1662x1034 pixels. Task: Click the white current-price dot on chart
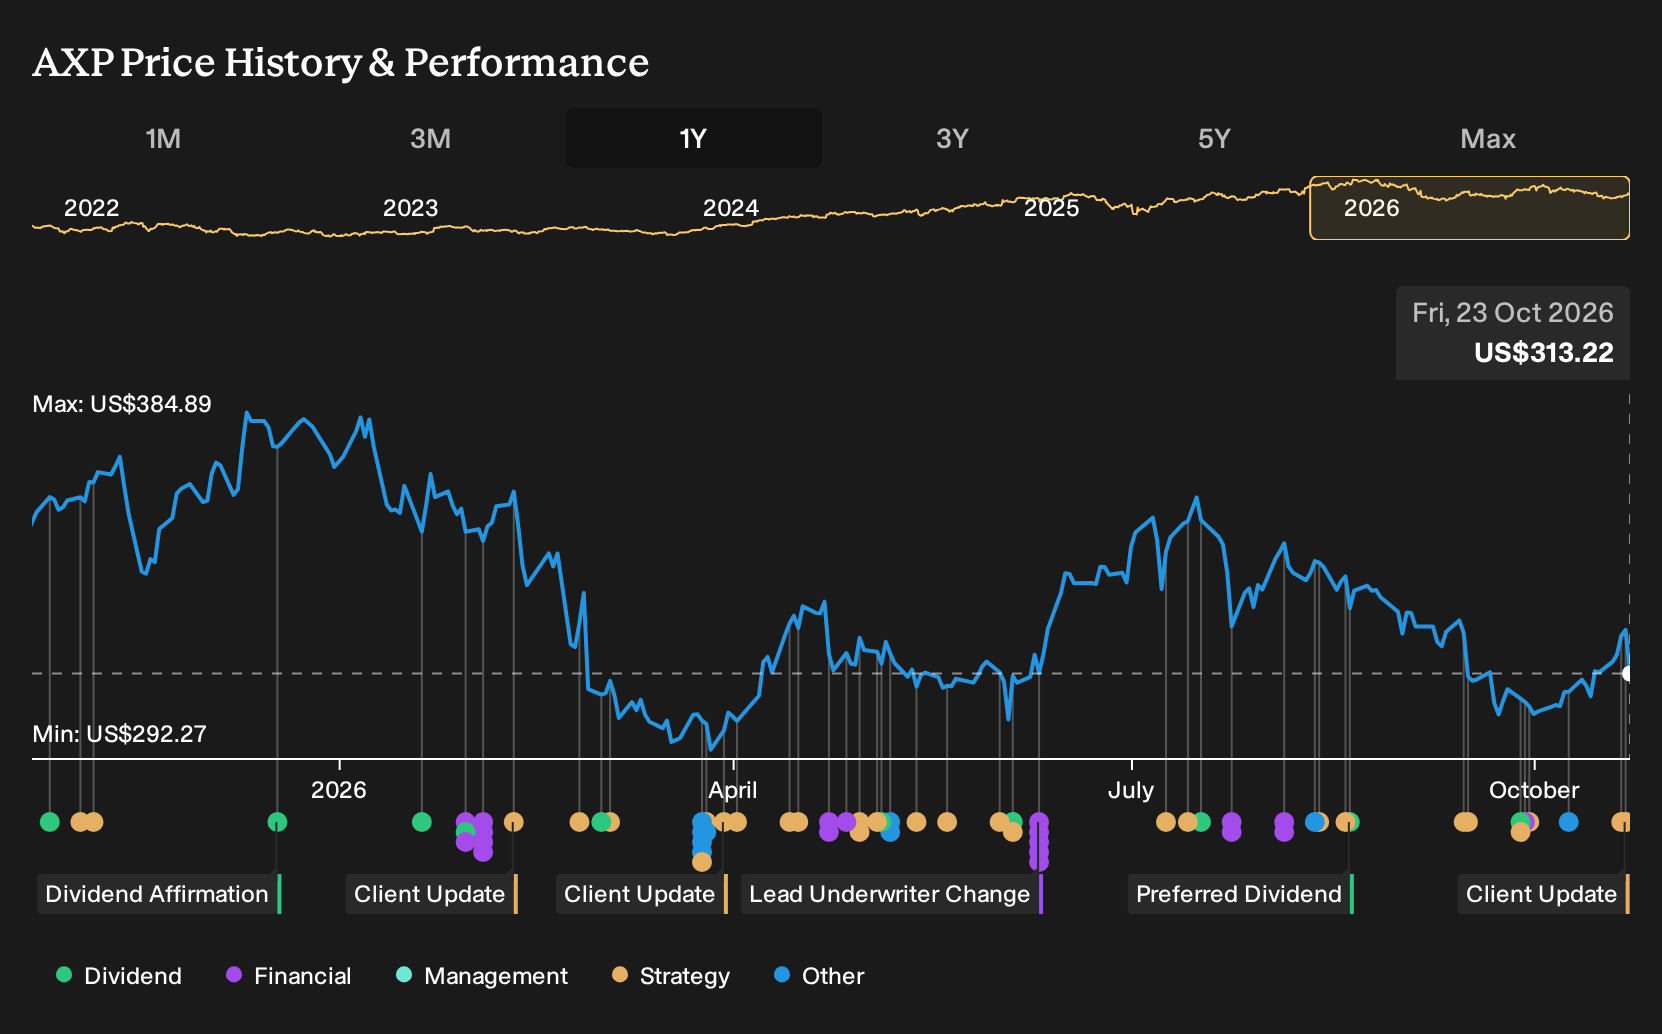[1629, 674]
